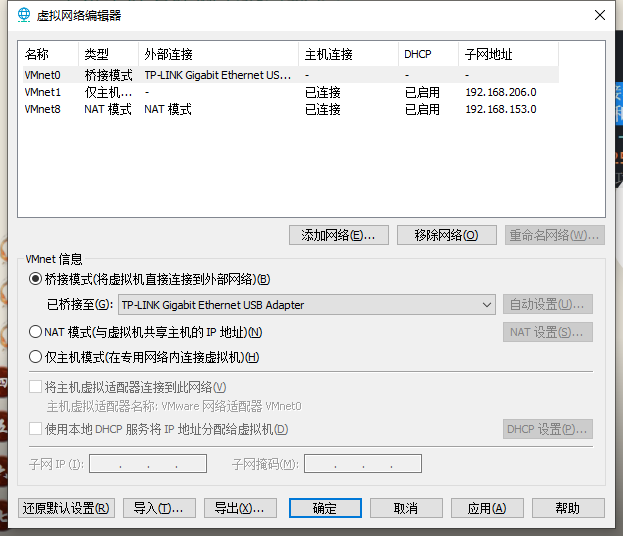The height and width of the screenshot is (536, 623).
Task: Click the 192.168.206.0 subnet address
Action: 501,92
